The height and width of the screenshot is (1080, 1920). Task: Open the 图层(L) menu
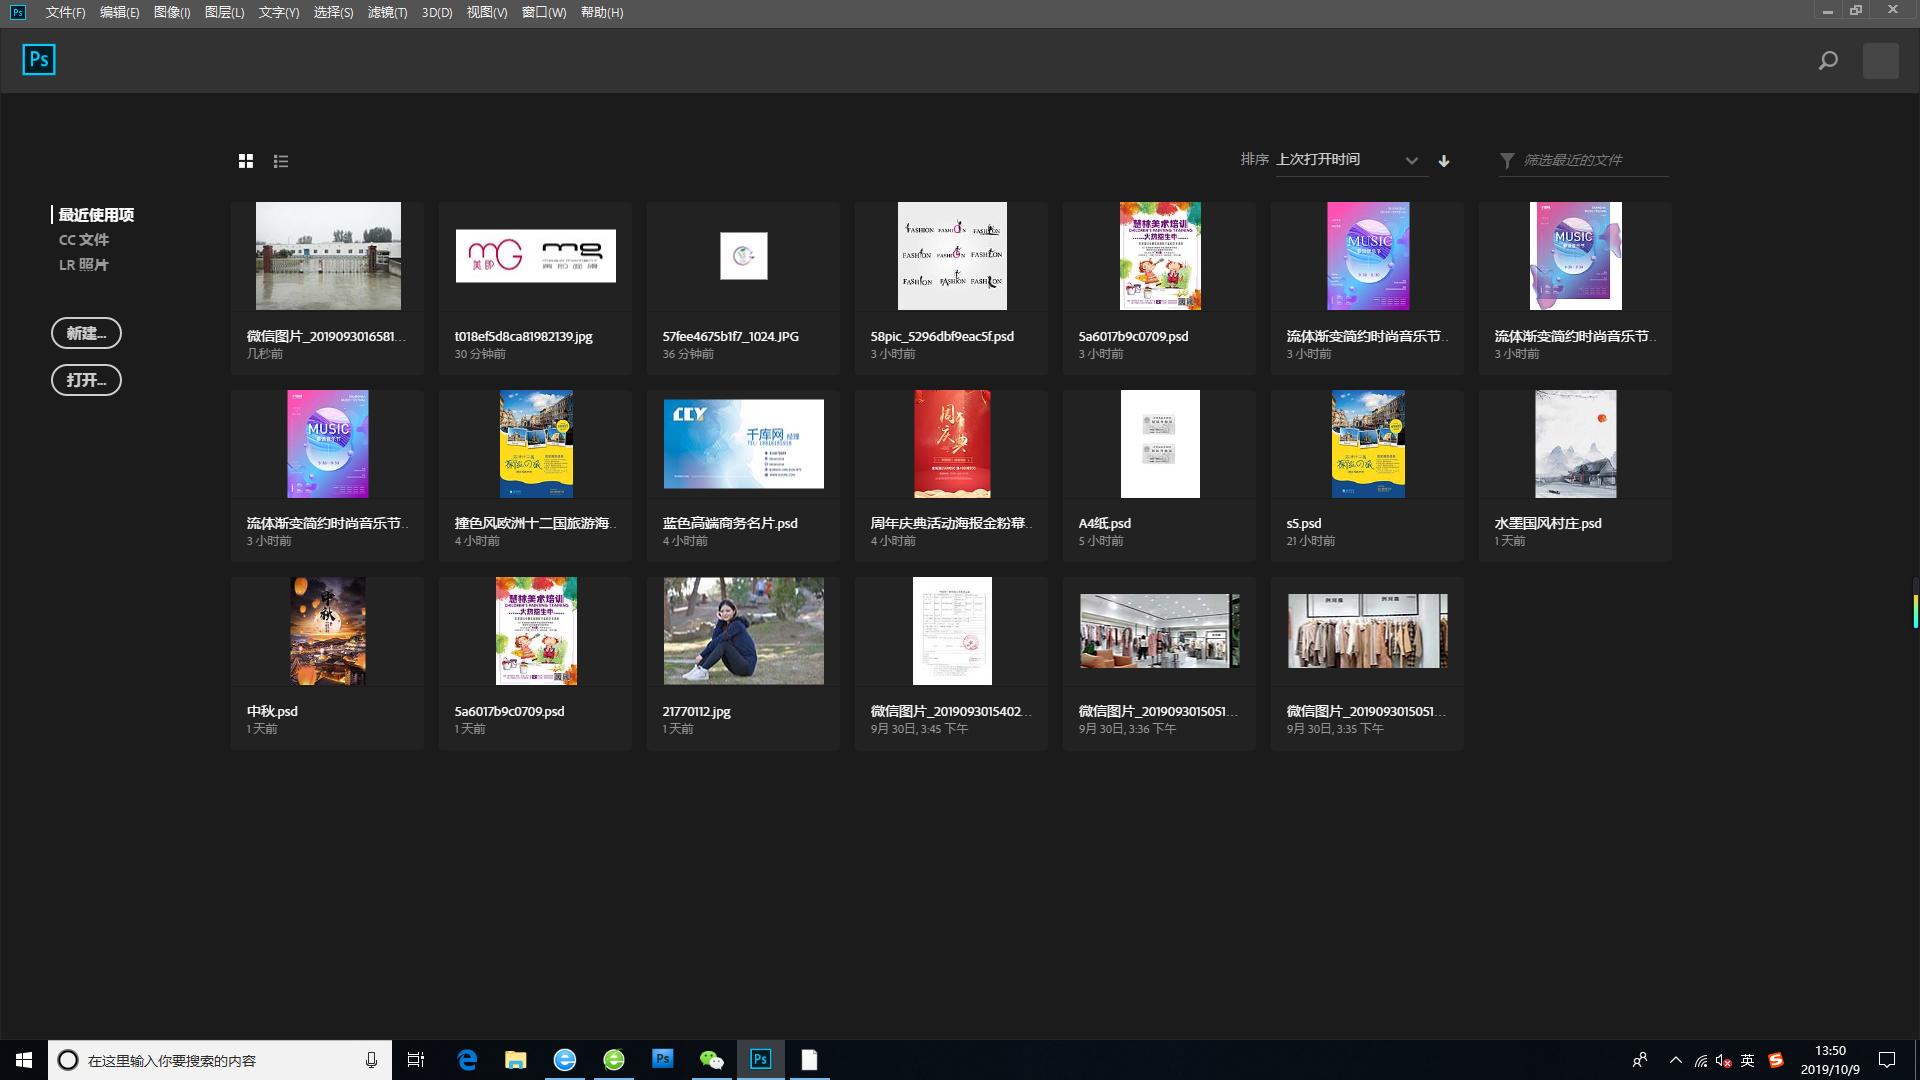224,12
